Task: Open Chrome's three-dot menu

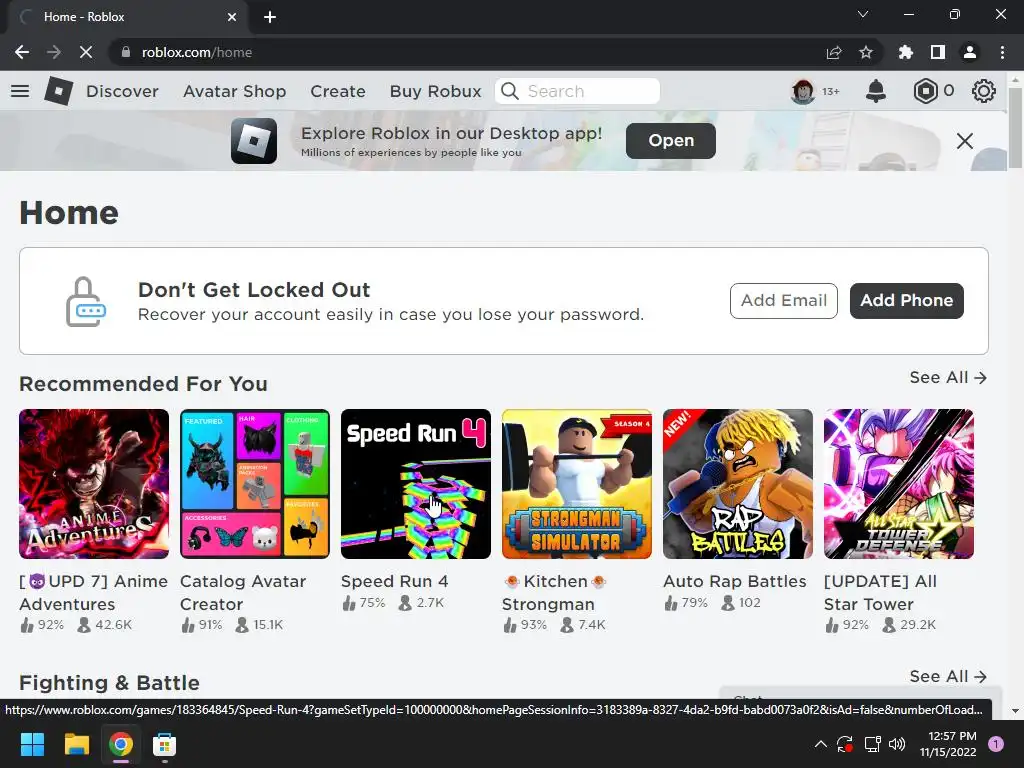Action: point(1002,52)
